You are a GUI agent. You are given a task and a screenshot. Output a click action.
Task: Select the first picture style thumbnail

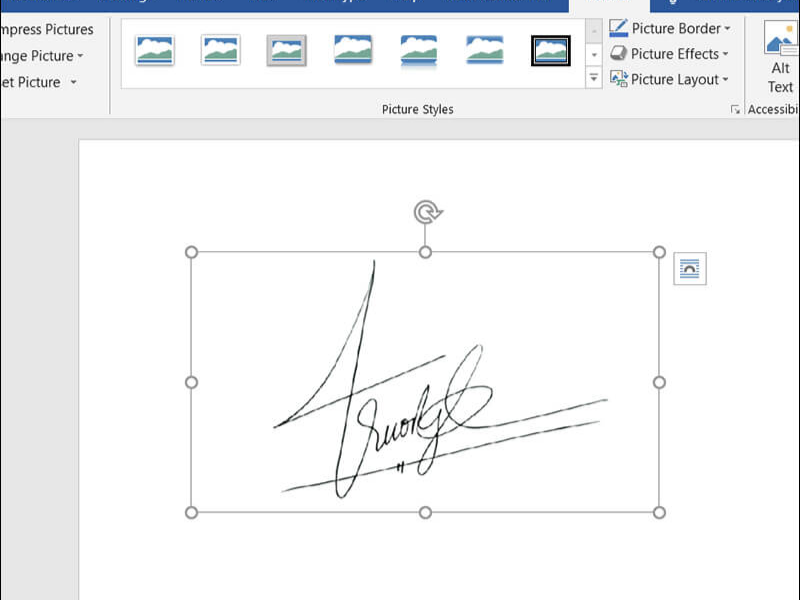[x=155, y=50]
